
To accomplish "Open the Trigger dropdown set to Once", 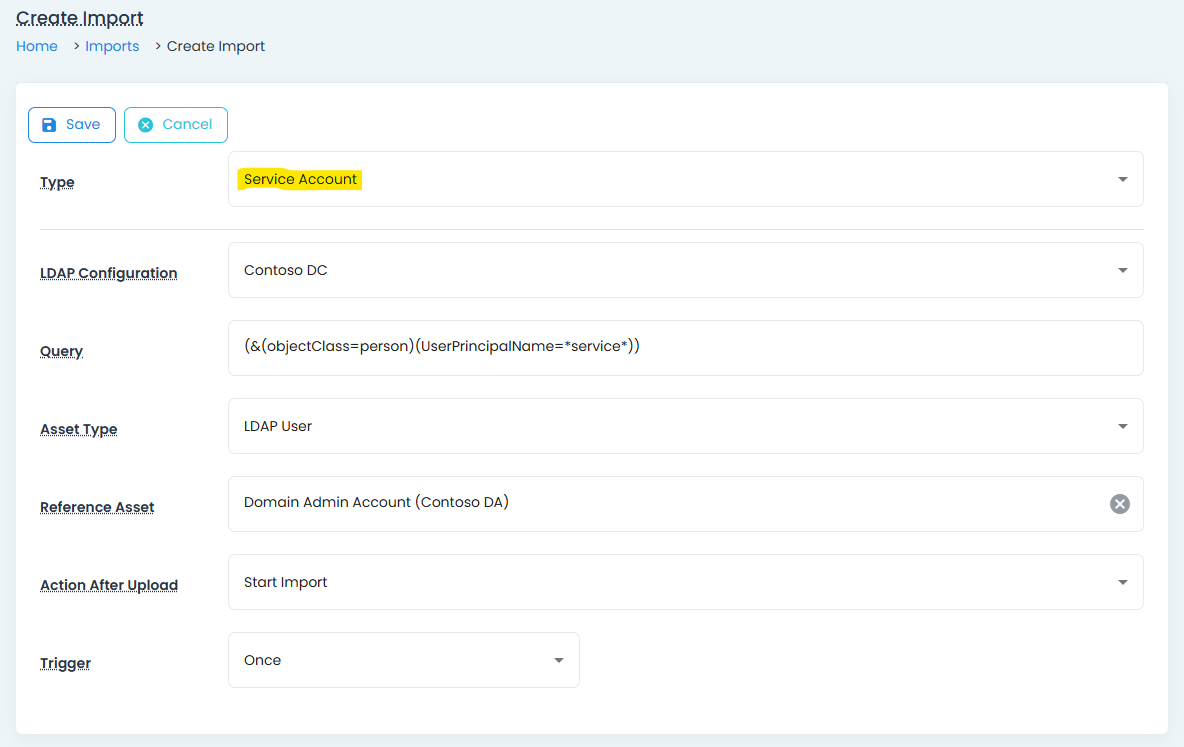I will (403, 660).
